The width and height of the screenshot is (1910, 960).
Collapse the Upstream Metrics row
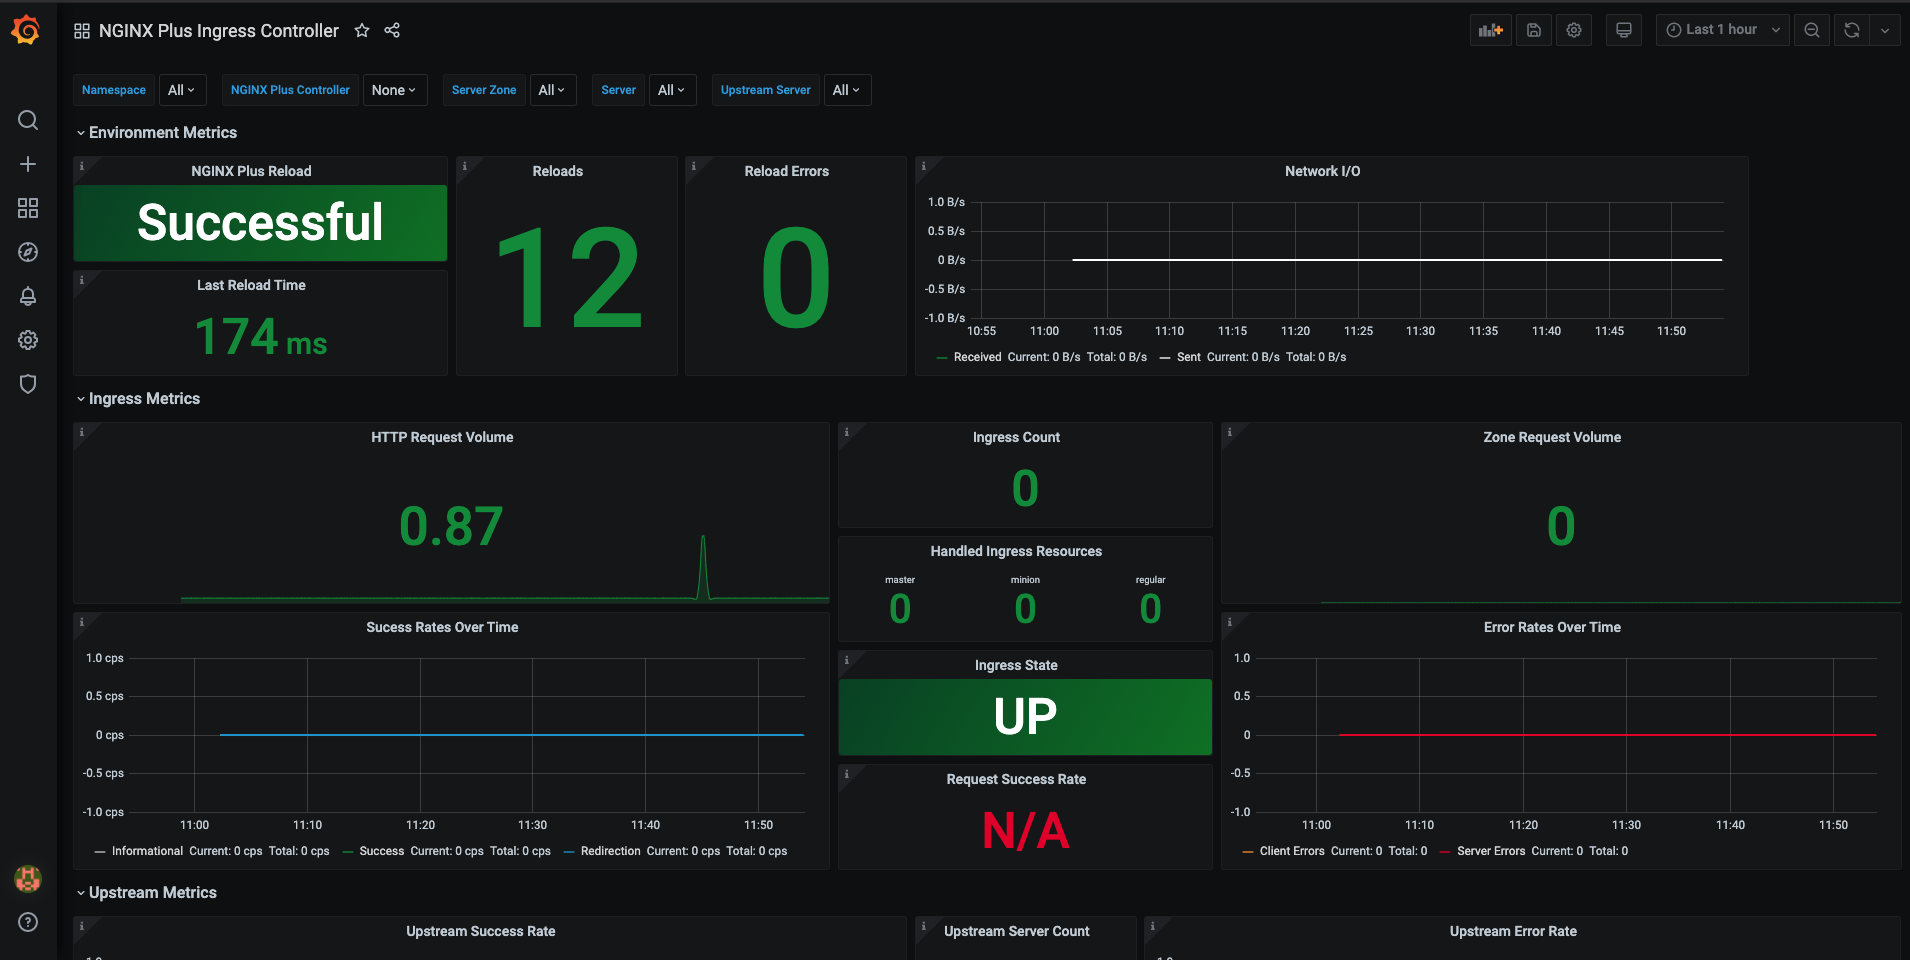point(147,893)
